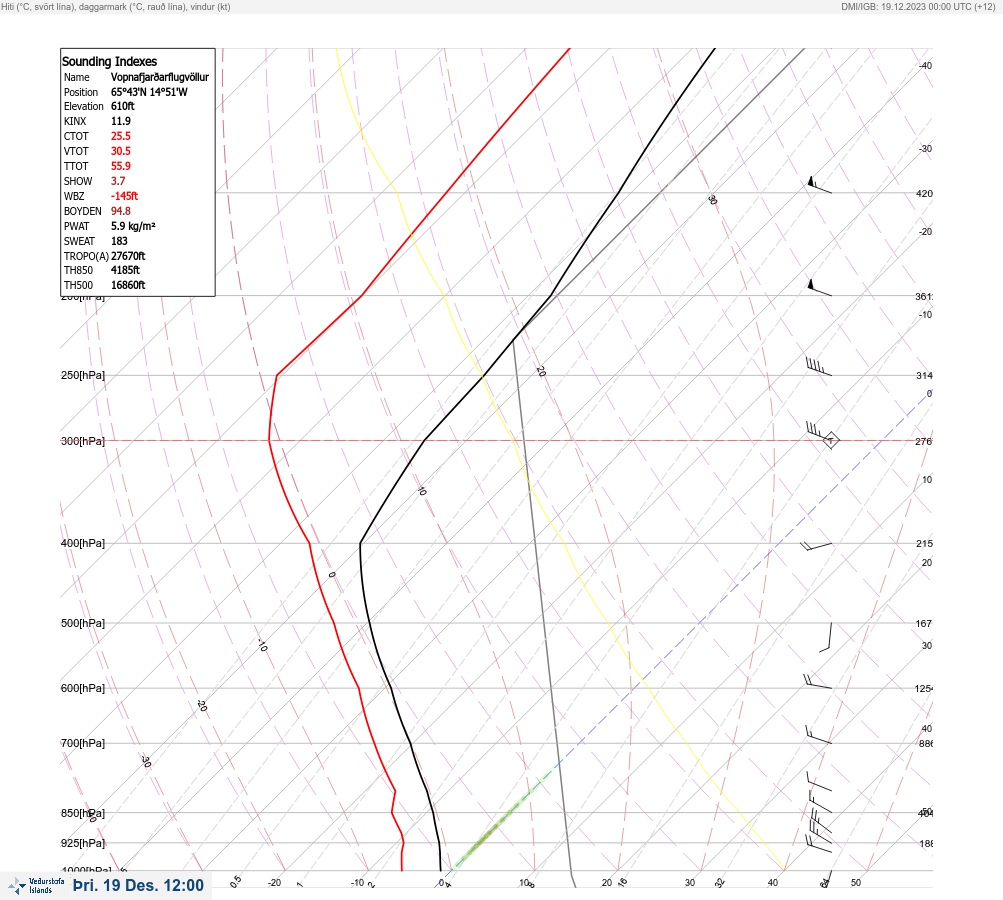Click the red CTOT value 25.5
This screenshot has height=900, width=1003.
[121, 136]
